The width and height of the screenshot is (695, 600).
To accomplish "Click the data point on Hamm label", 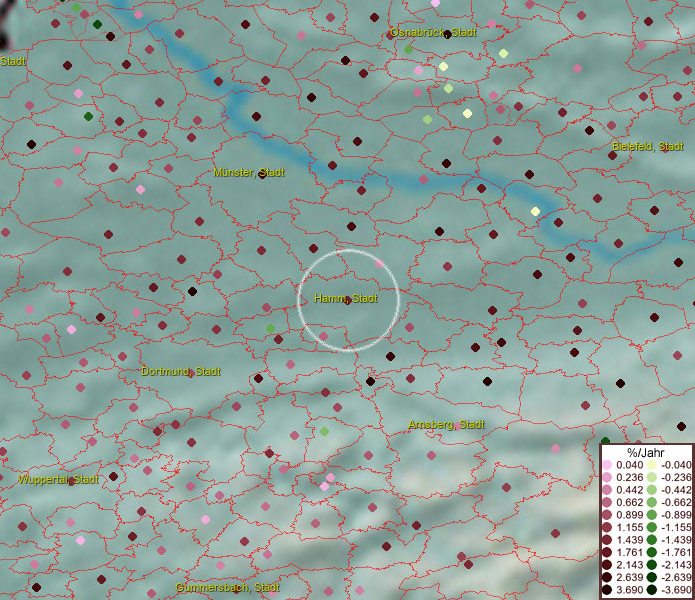I will [x=348, y=301].
